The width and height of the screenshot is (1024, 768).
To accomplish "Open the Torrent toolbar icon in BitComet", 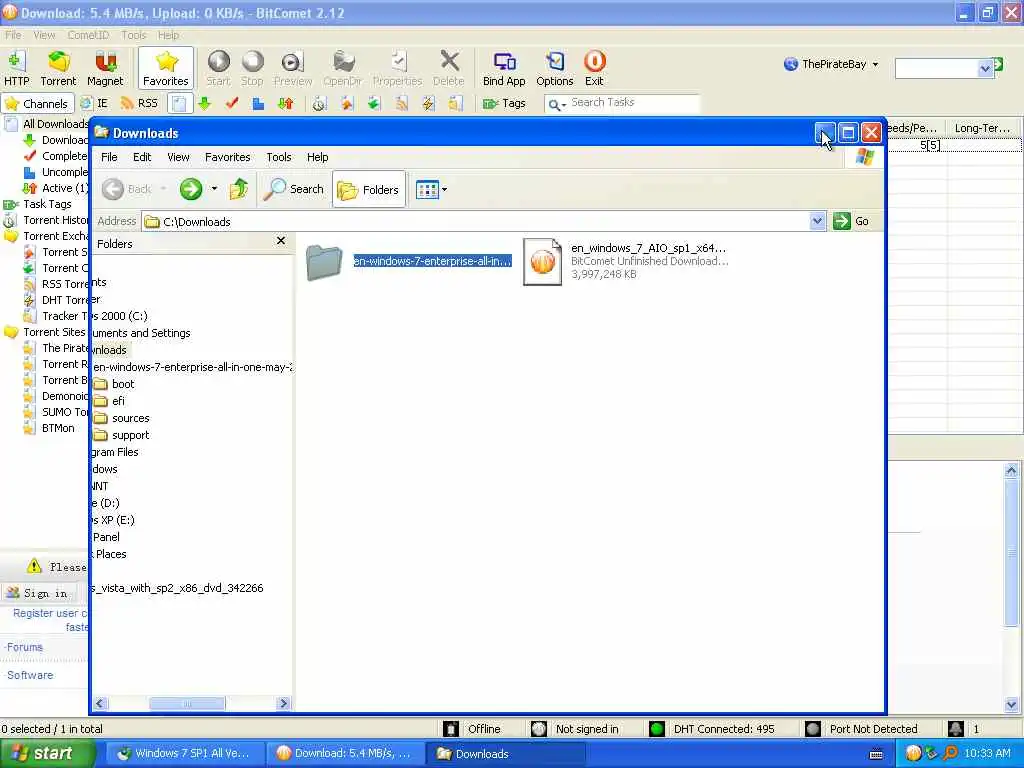I will [58, 68].
